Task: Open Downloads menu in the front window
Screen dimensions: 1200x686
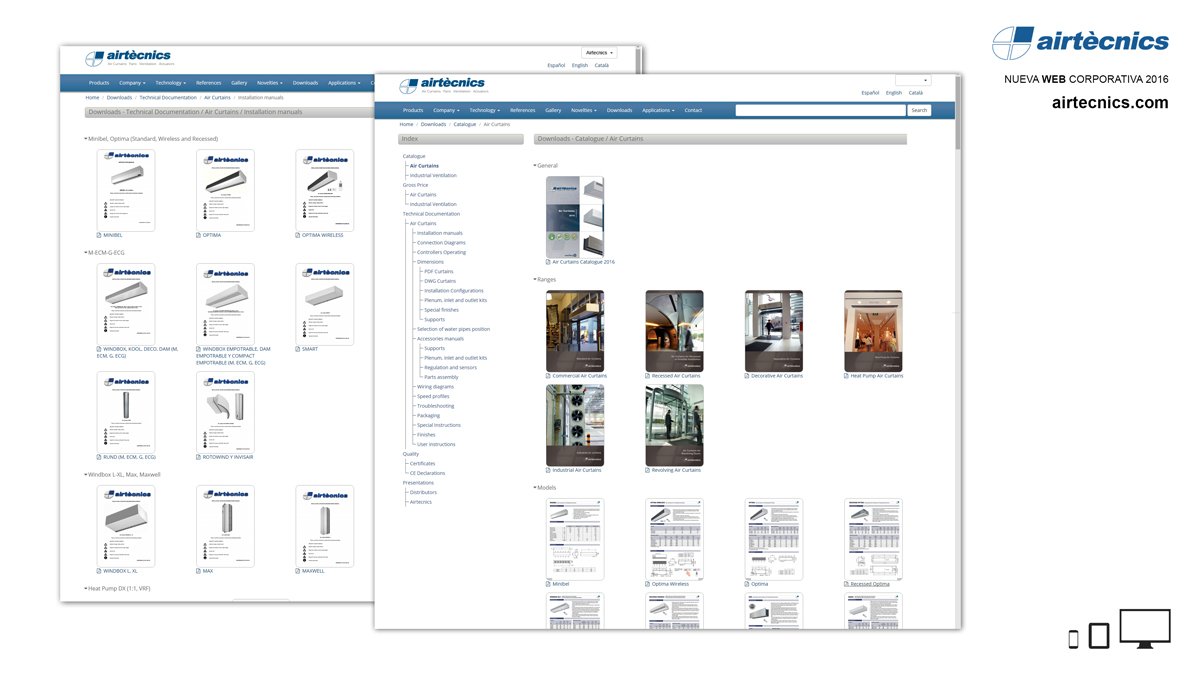Action: (x=620, y=110)
